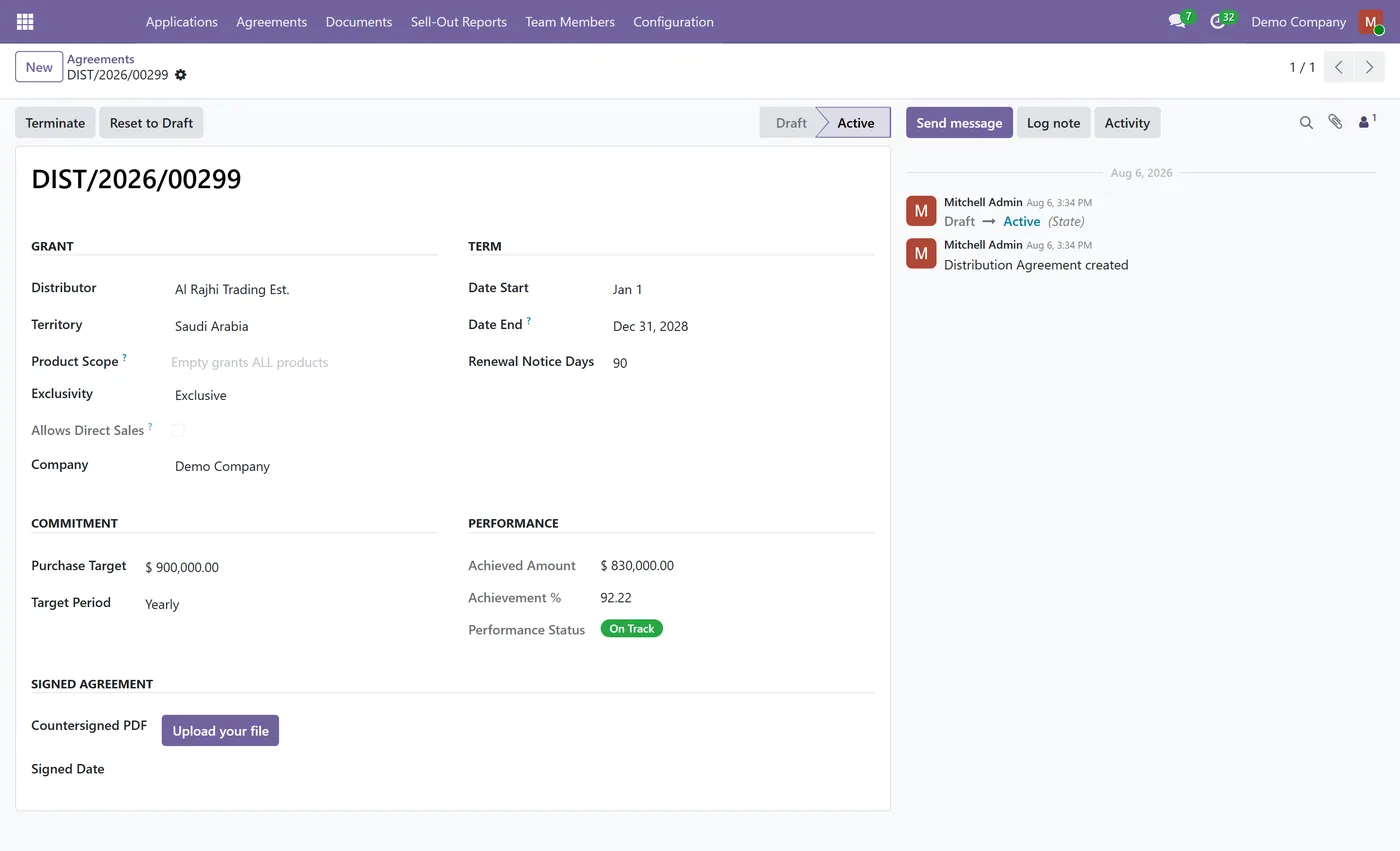The image size is (1400, 851).
Task: Click the Send message button
Action: [959, 122]
